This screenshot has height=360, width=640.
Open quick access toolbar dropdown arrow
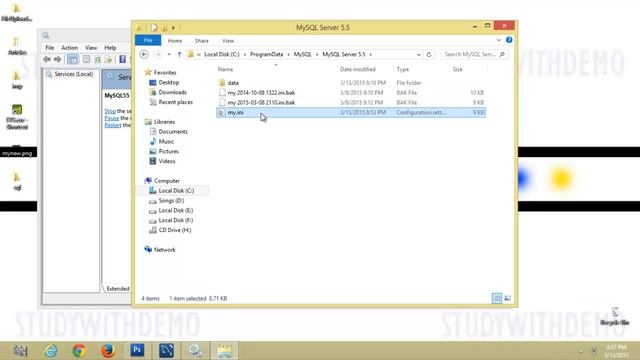173,28
